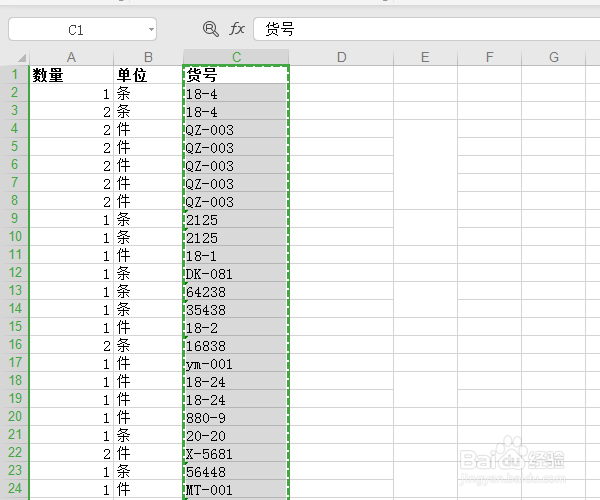Click cell C9 containing 2125
This screenshot has width=600, height=500.
coord(236,219)
